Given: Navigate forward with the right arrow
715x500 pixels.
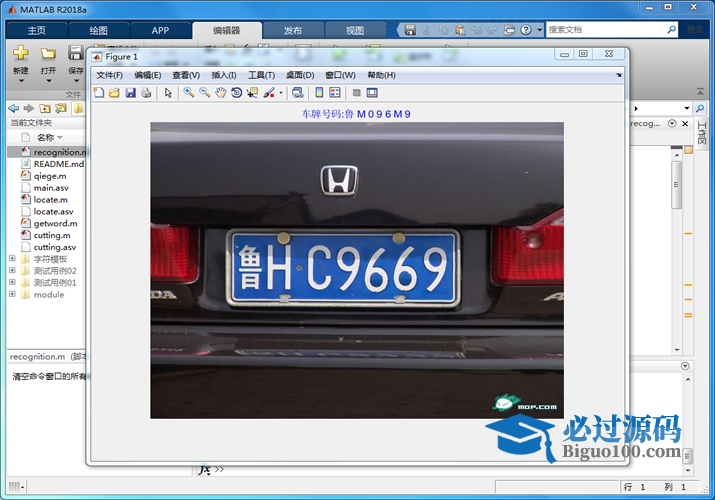Looking at the screenshot, I should click(x=29, y=108).
